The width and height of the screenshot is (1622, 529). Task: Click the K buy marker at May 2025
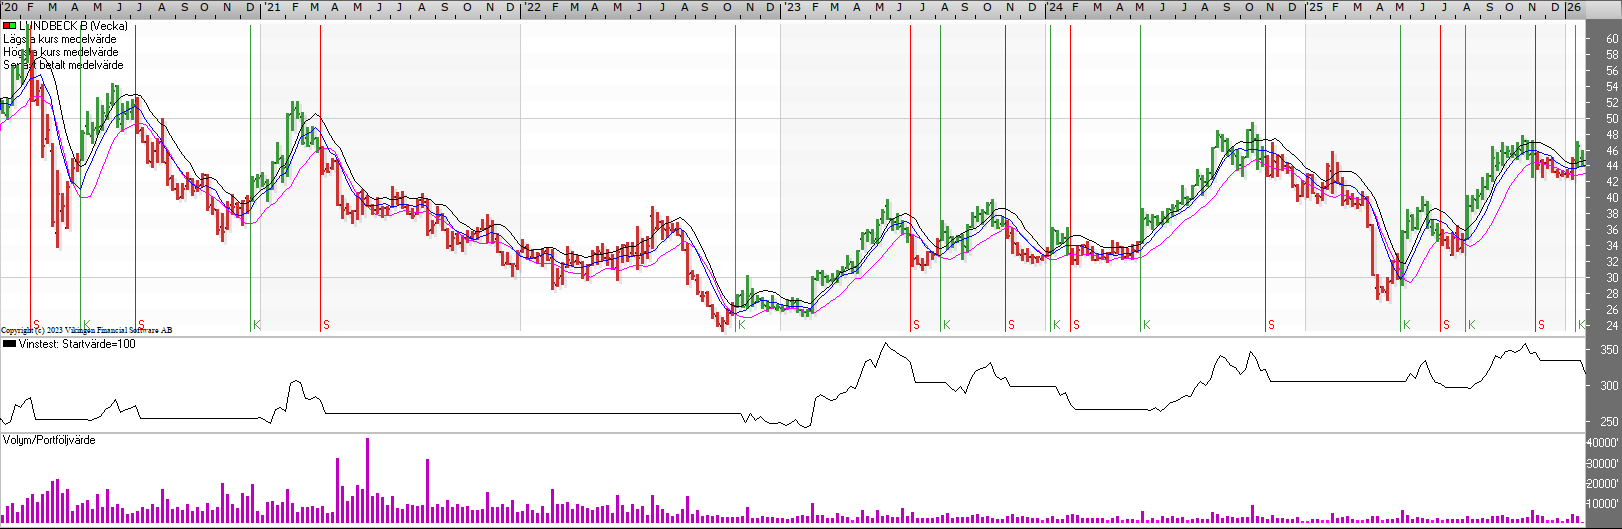pos(1406,325)
